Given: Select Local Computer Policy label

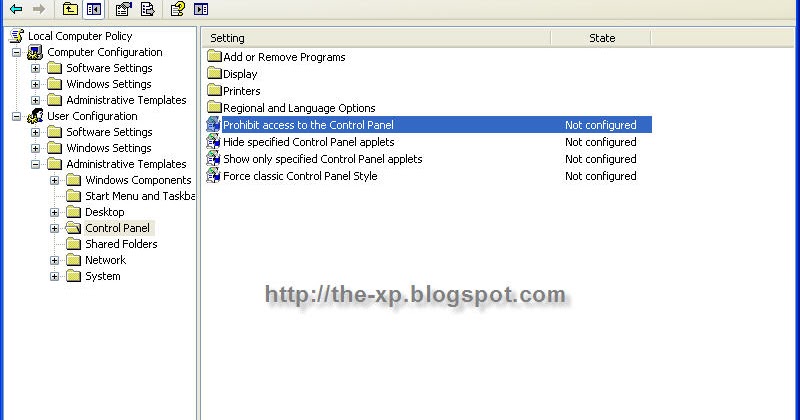Looking at the screenshot, I should [80, 36].
